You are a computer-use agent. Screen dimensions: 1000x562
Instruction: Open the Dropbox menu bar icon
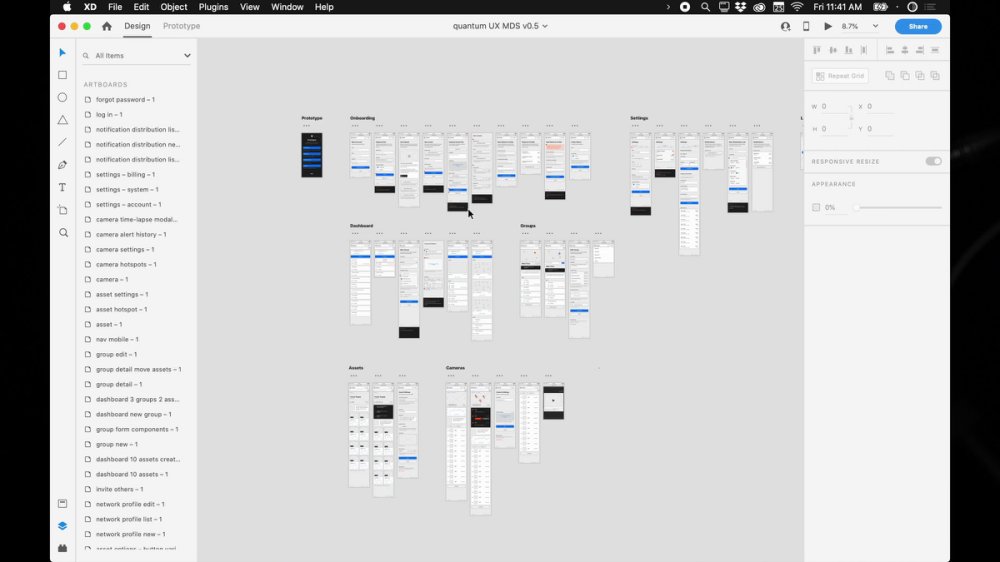point(740,7)
